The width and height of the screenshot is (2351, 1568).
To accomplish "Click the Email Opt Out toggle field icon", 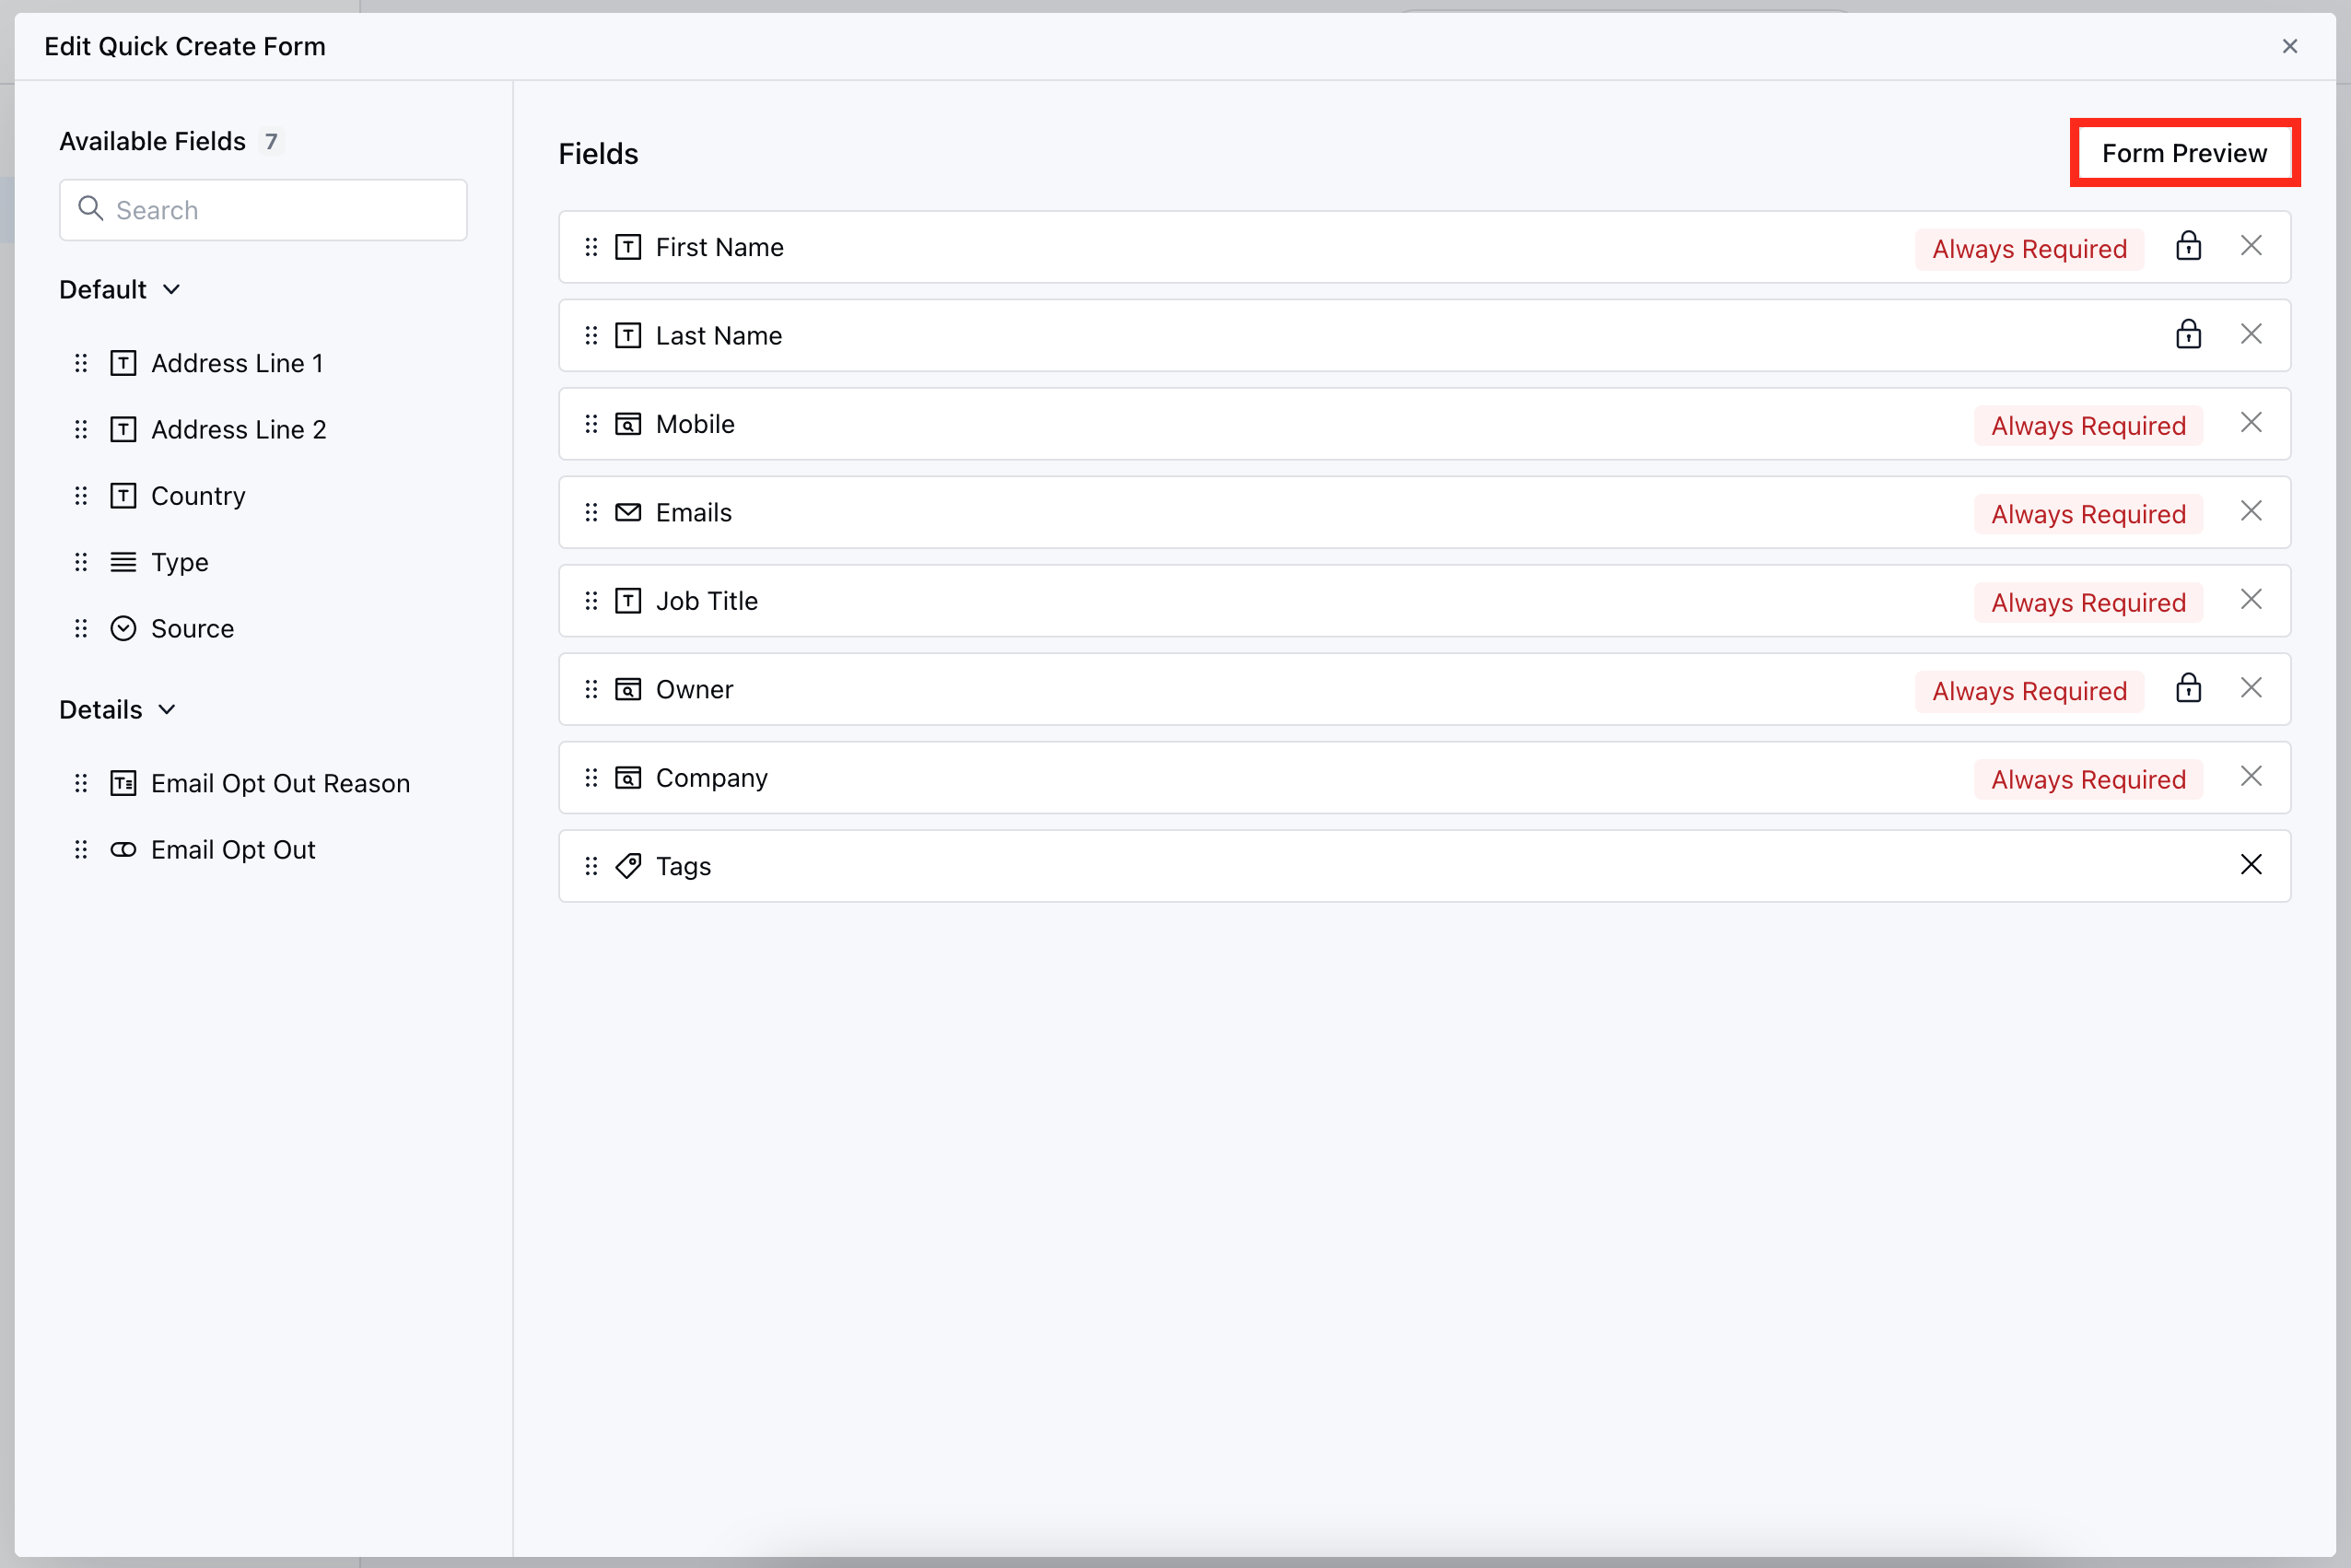I will 123,849.
